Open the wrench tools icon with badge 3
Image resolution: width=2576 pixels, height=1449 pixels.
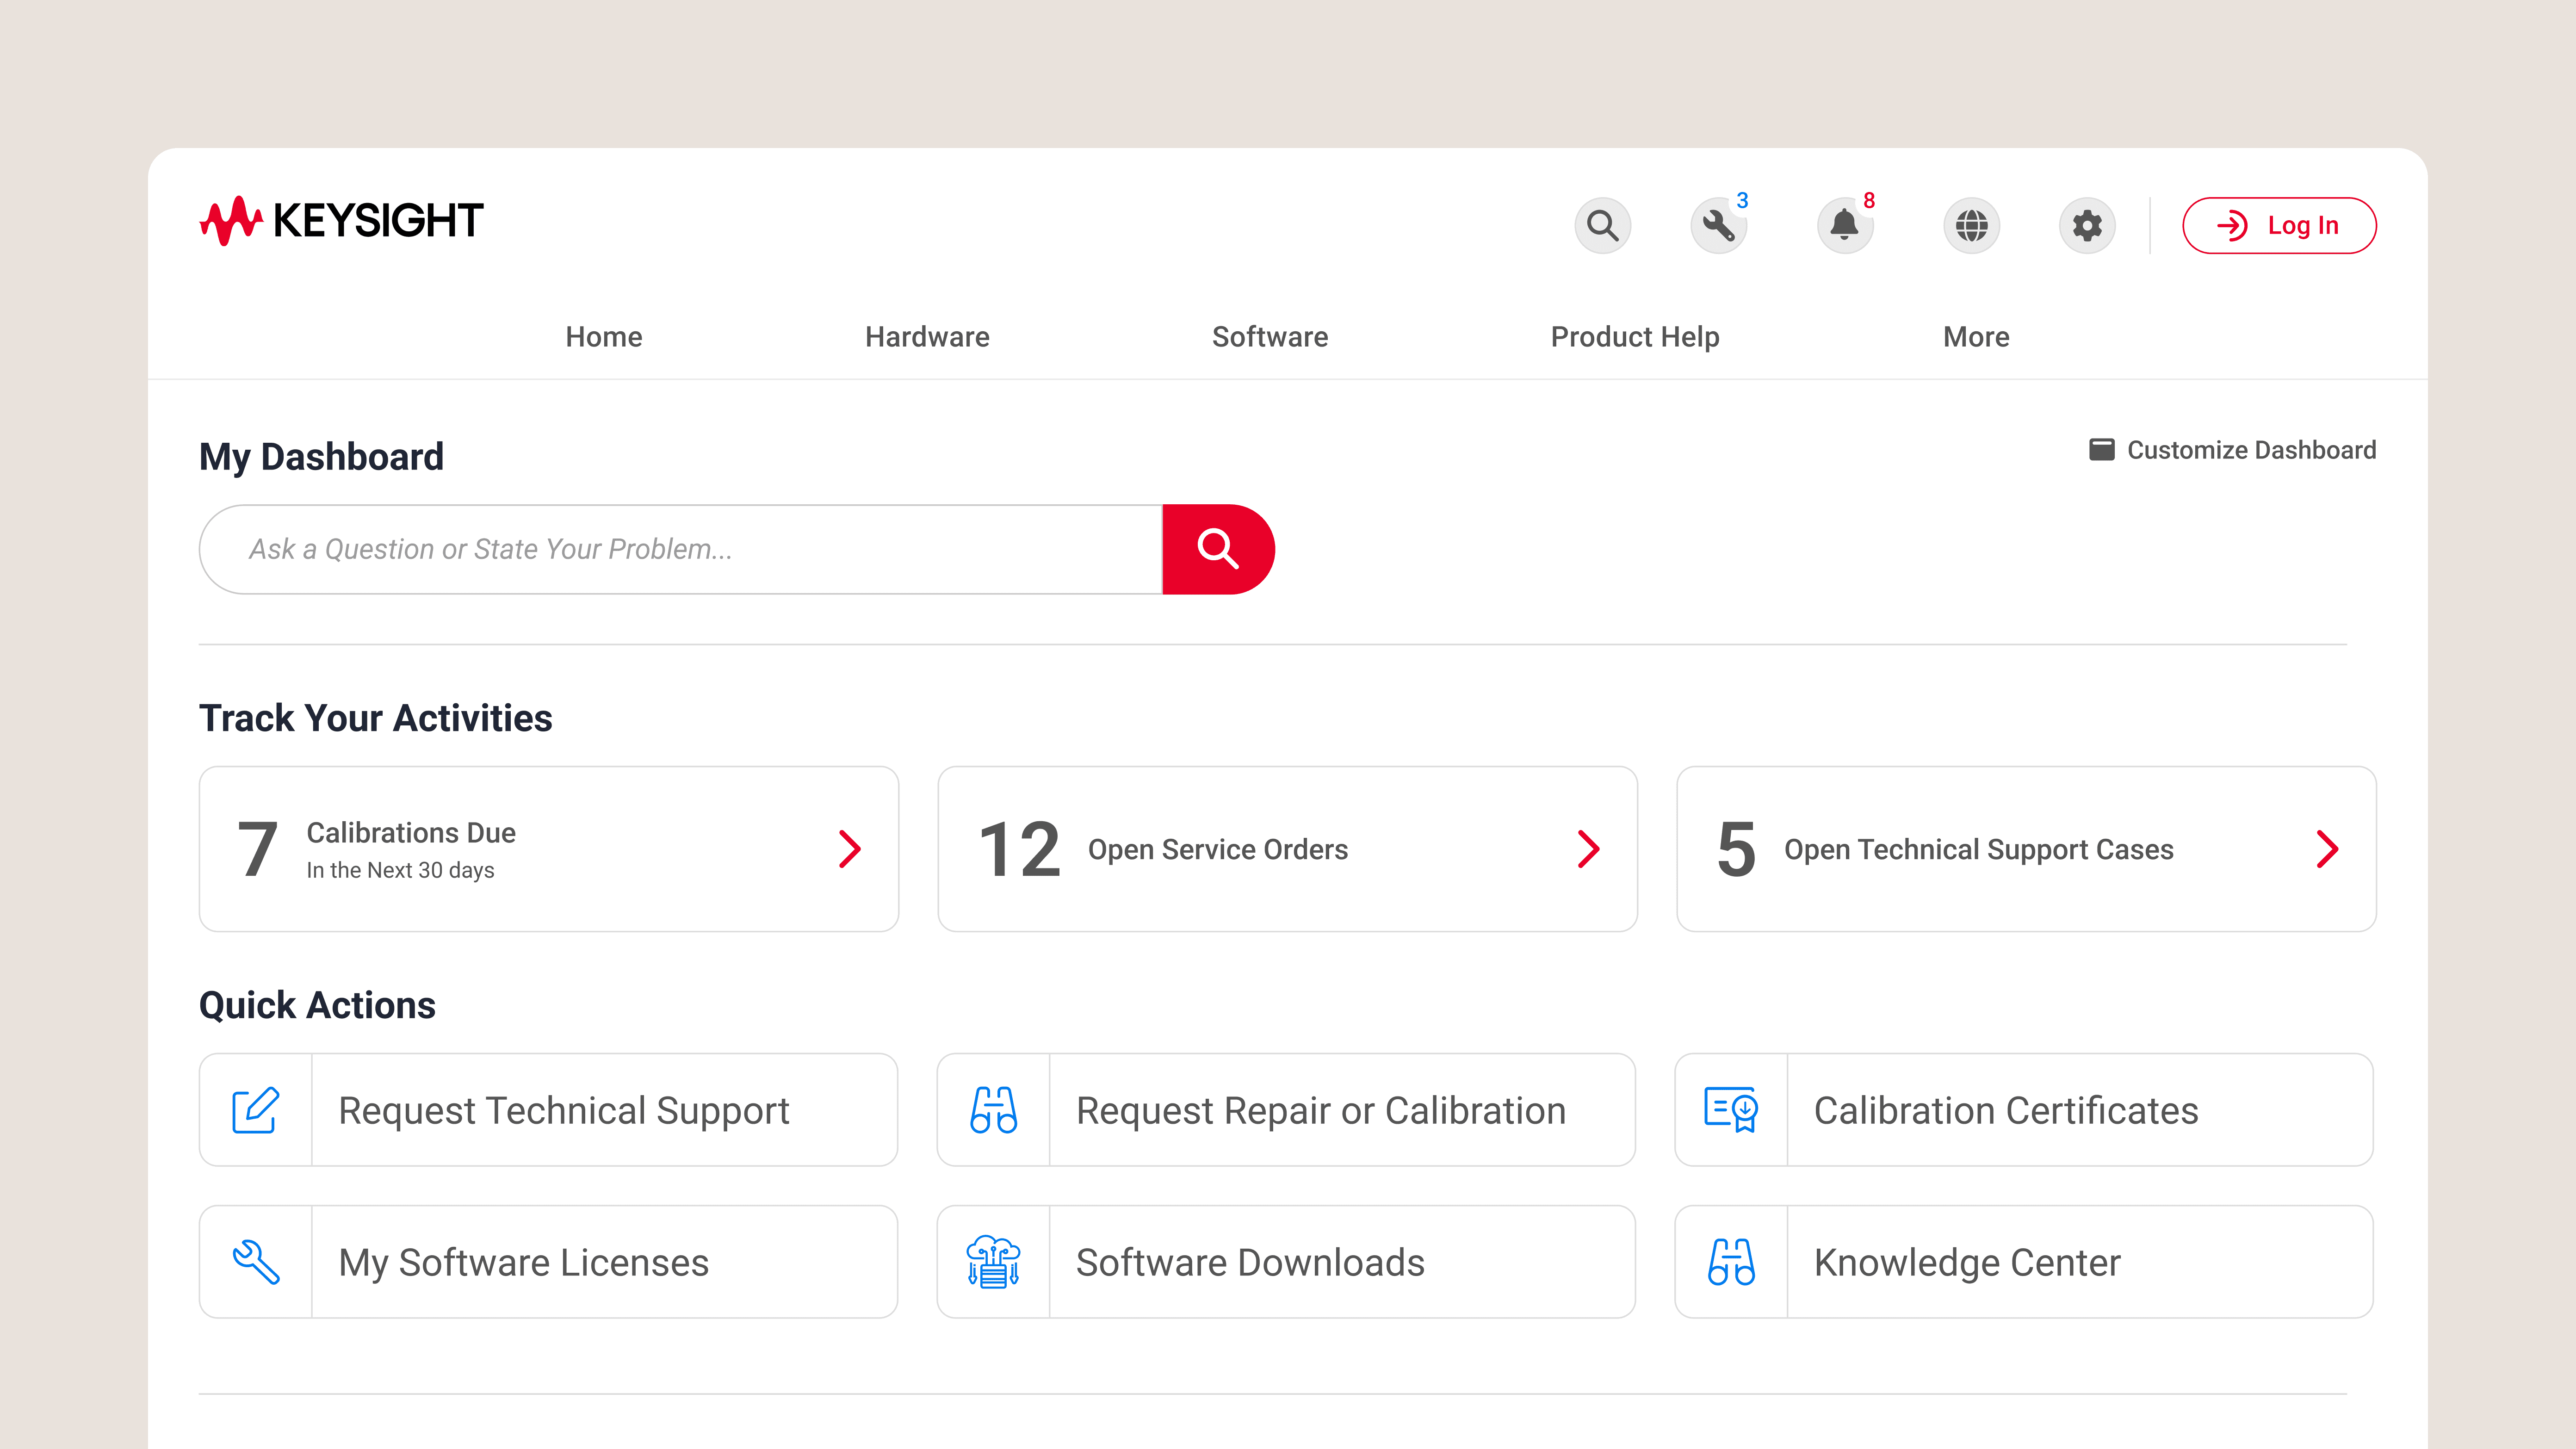1718,225
